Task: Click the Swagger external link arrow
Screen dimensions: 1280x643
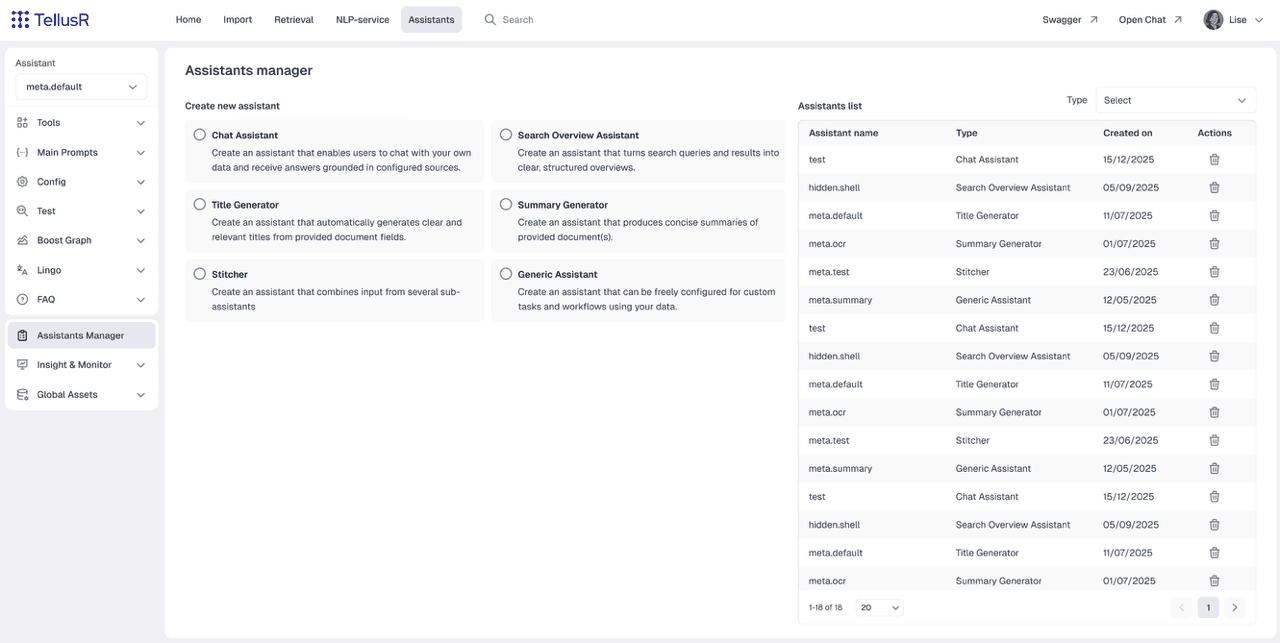Action: [1093, 19]
